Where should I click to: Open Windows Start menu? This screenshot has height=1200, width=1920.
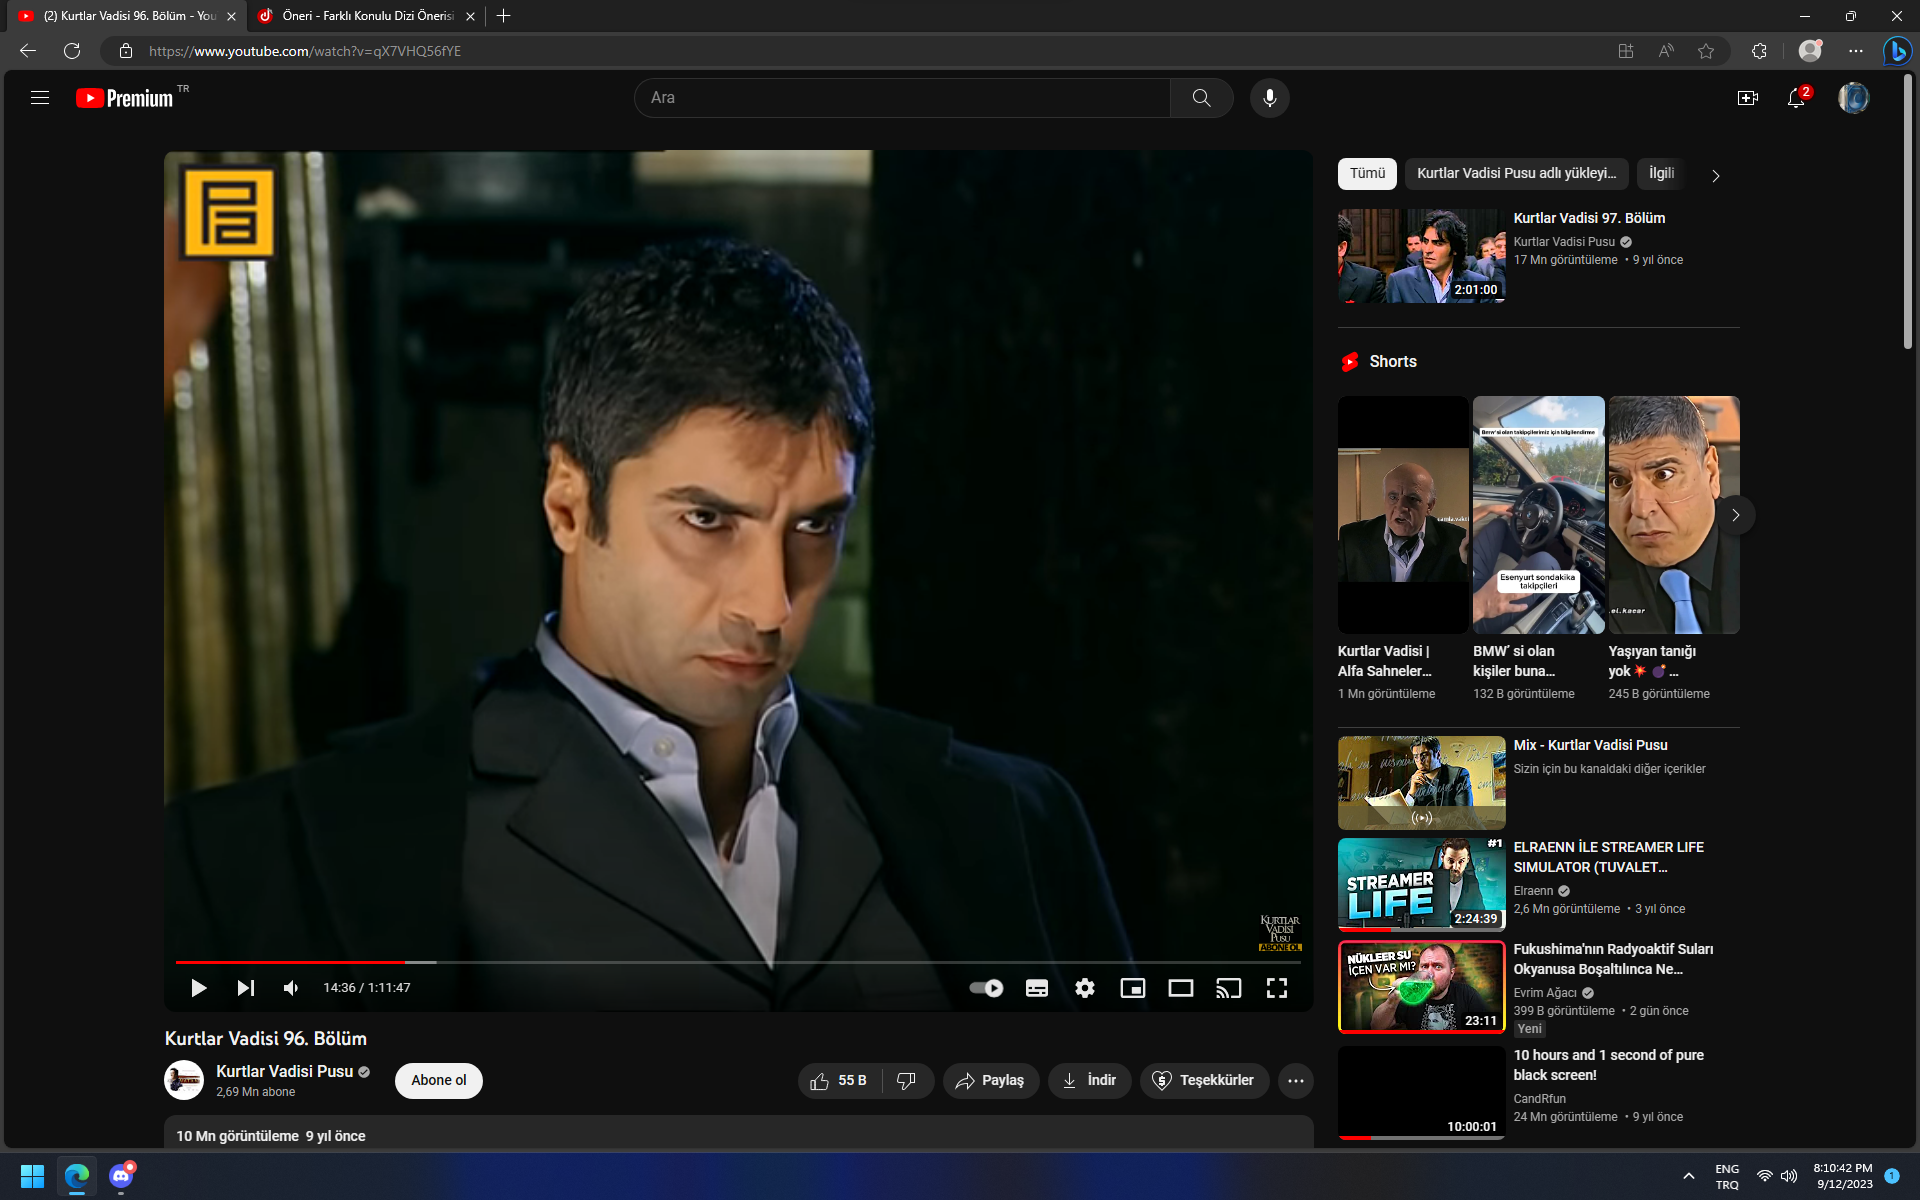coord(32,1176)
